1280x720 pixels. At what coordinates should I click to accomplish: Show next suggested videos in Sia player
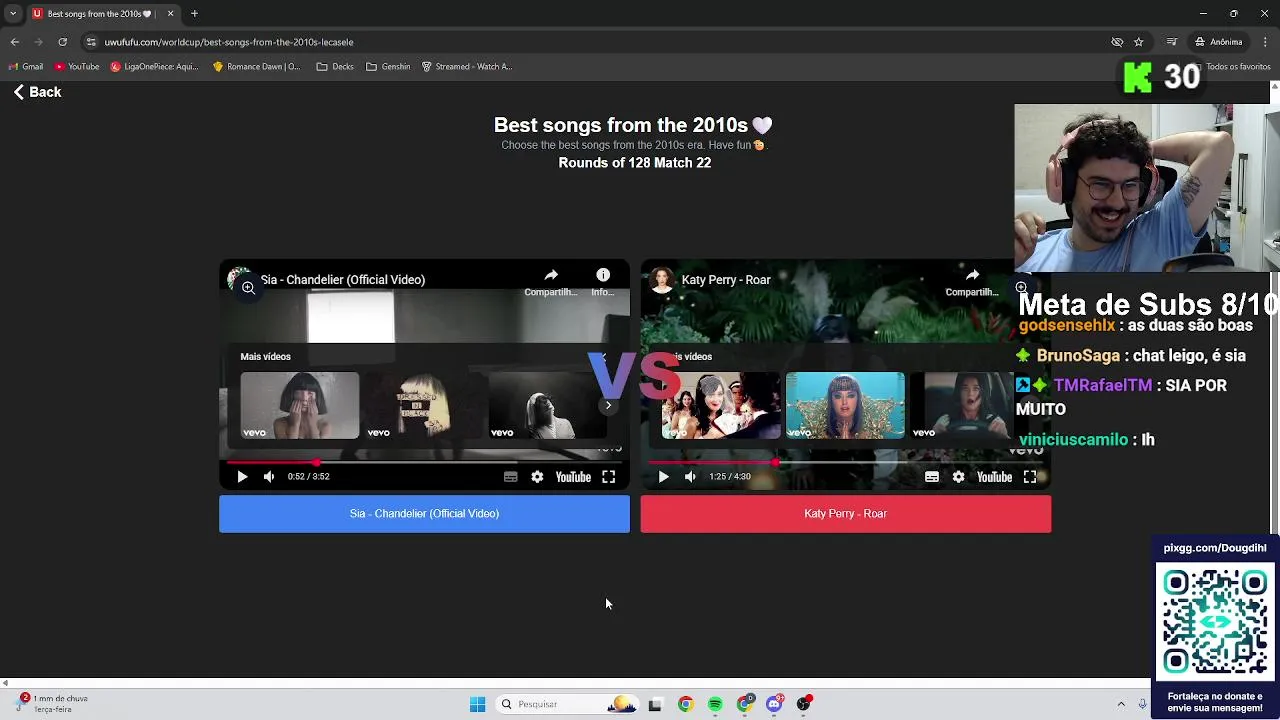click(608, 405)
